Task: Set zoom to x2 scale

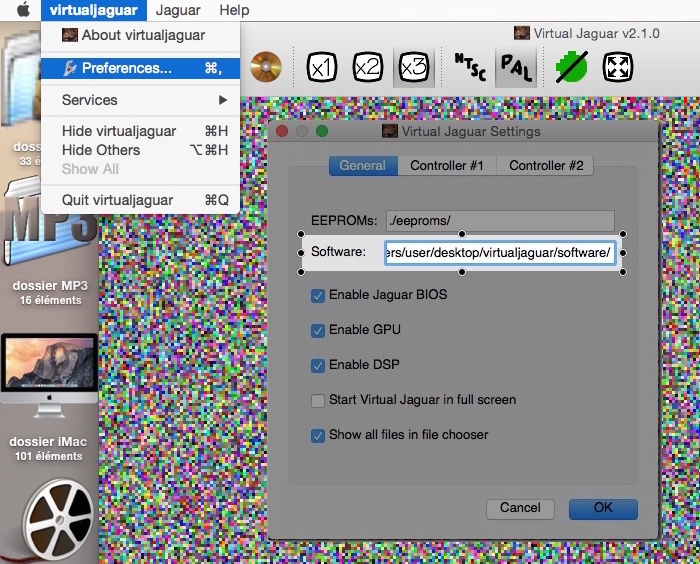Action: [x=367, y=67]
